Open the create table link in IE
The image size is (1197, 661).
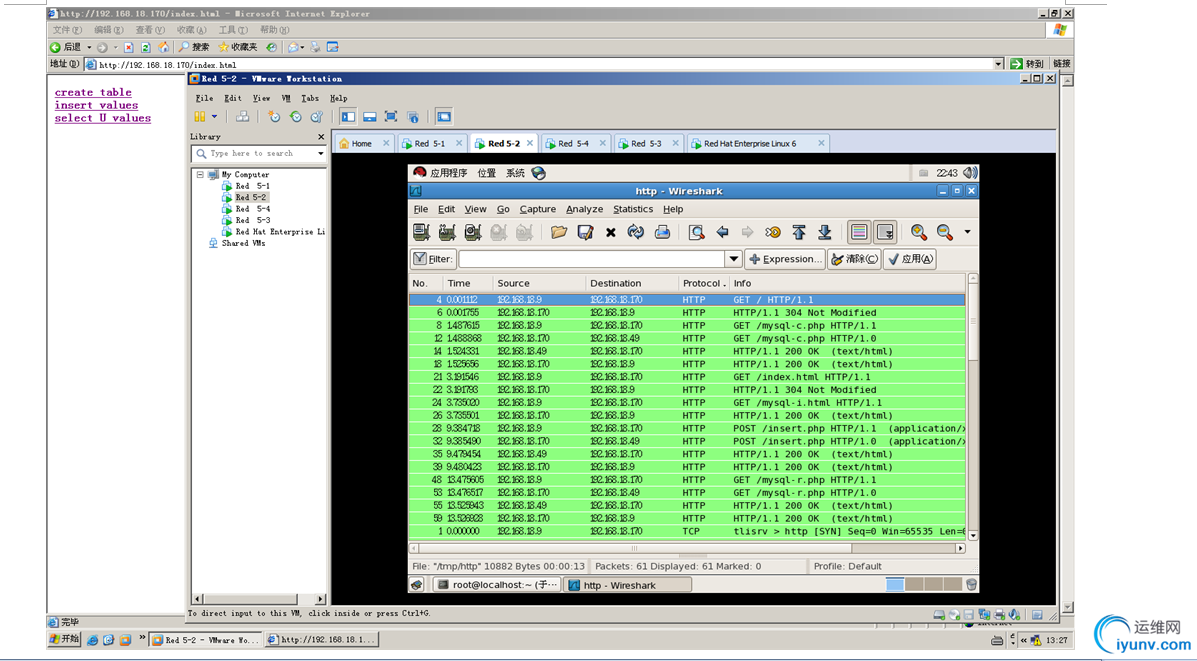[x=93, y=92]
